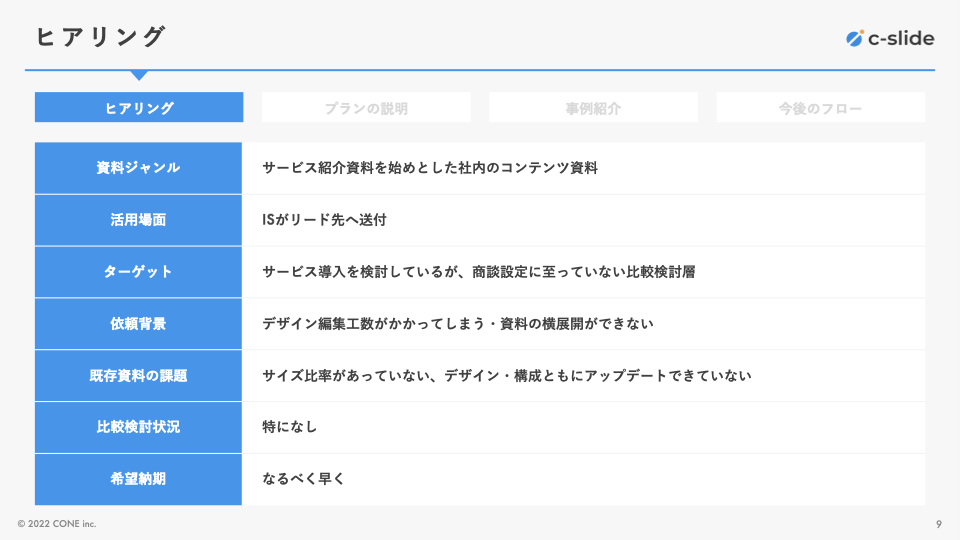
Task: Click the text ISがリード先へ送付
Action: pyautogui.click(x=324, y=220)
